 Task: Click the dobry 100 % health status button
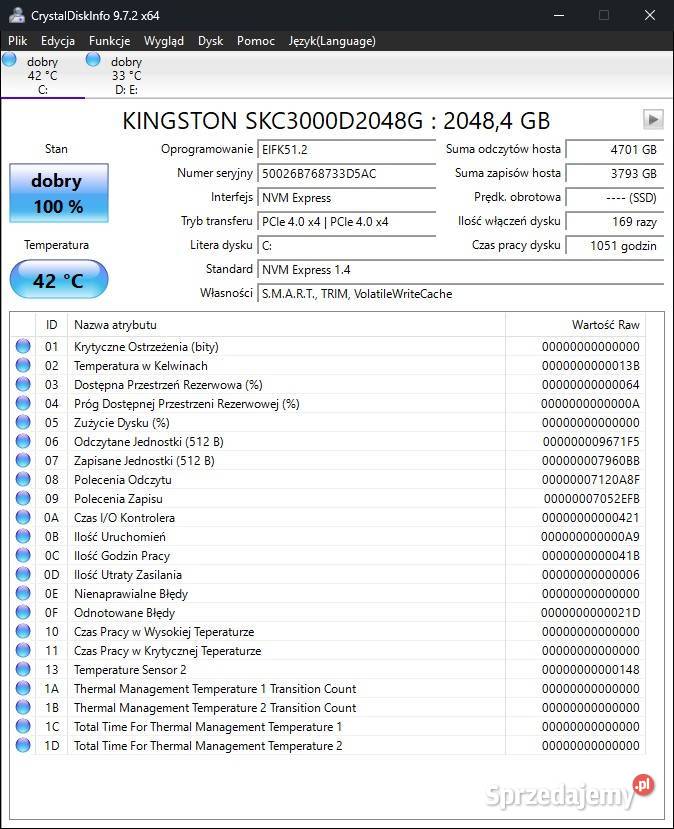[59, 193]
